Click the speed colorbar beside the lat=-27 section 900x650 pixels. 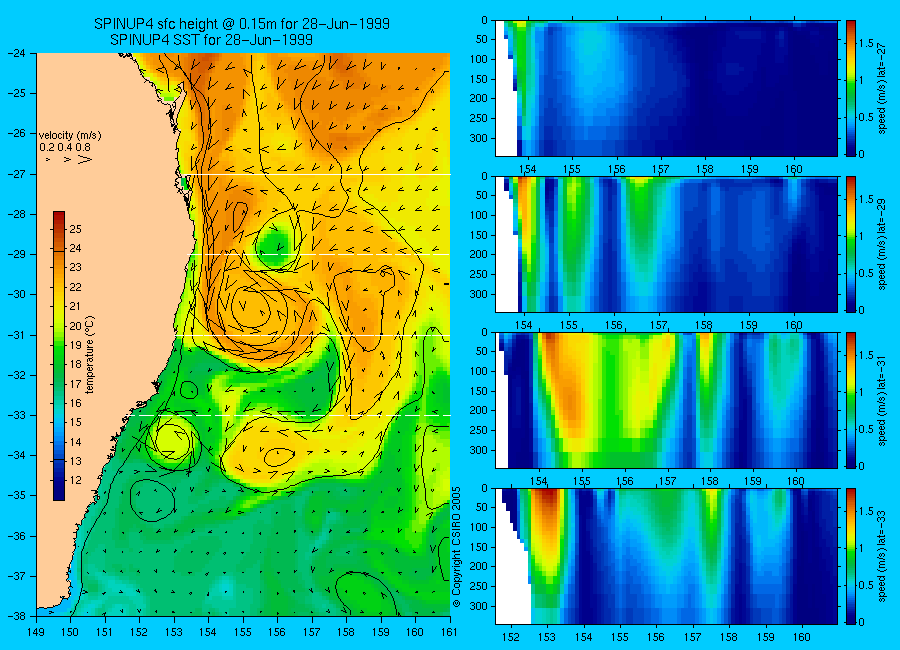pos(851,88)
